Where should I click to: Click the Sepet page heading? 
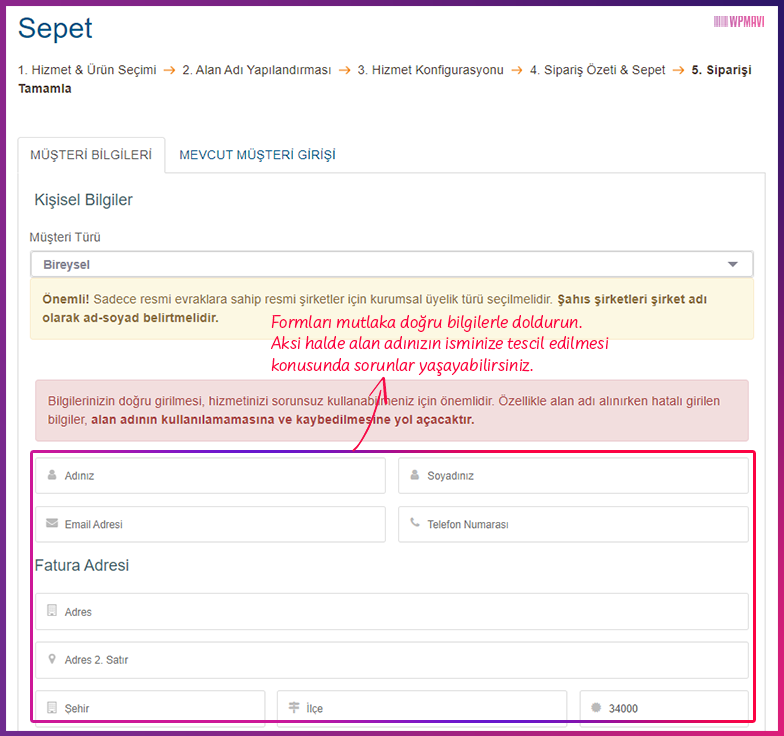[x=55, y=28]
